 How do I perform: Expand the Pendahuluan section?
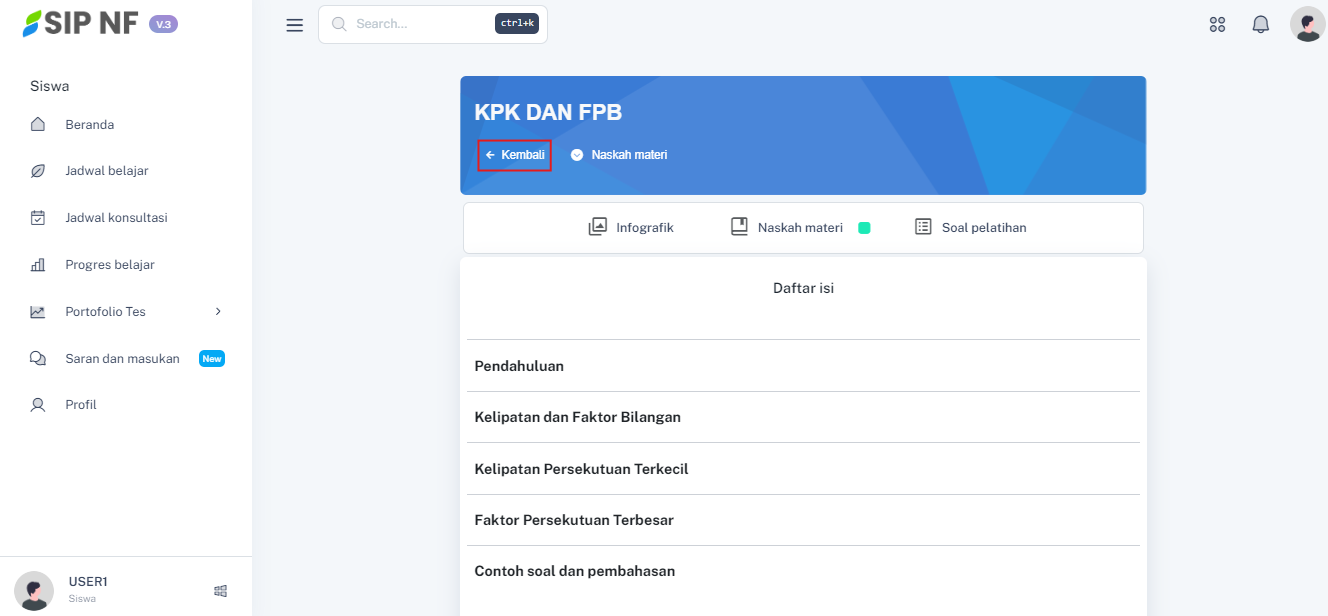(x=519, y=366)
